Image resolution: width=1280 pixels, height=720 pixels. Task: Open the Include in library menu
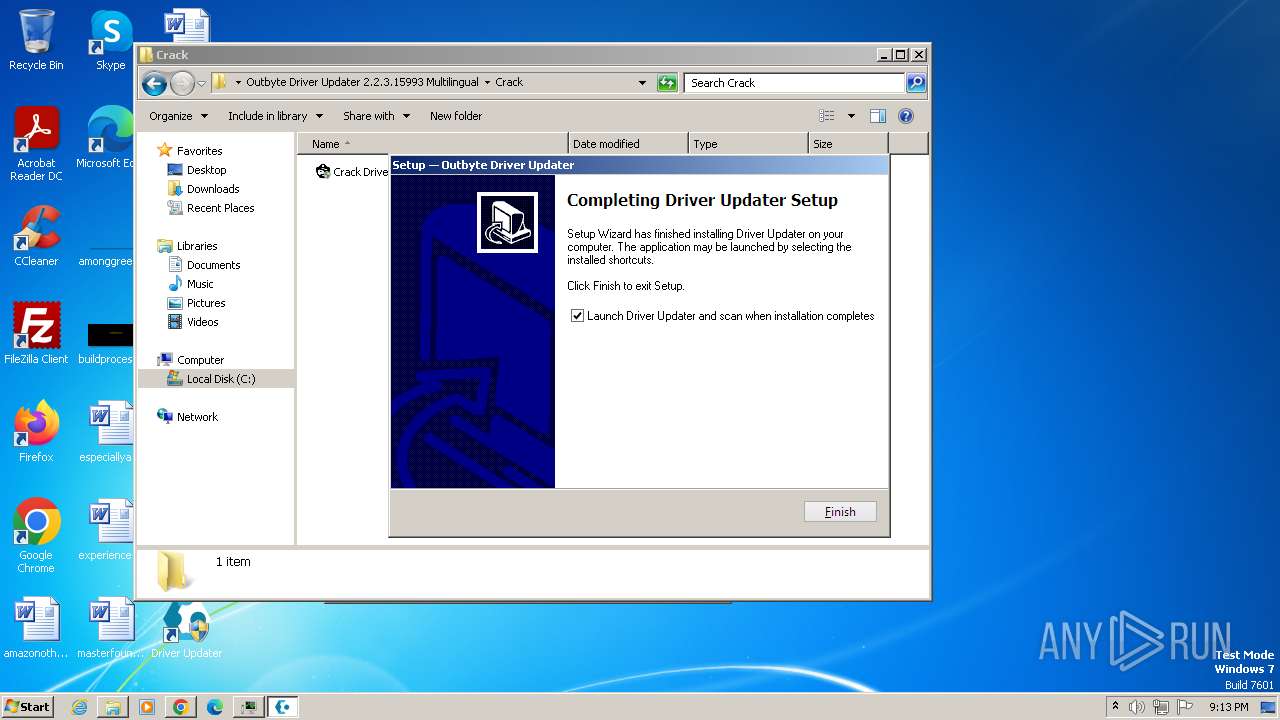click(275, 116)
